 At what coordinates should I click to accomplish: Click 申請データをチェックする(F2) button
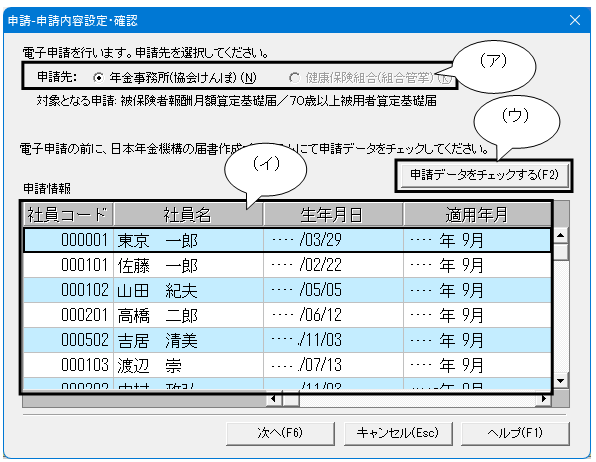tap(484, 175)
